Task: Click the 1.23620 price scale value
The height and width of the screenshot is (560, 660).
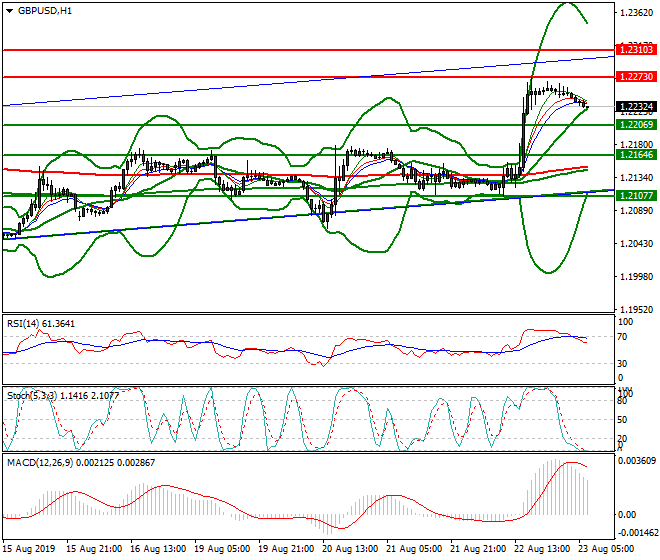Action: [637, 13]
